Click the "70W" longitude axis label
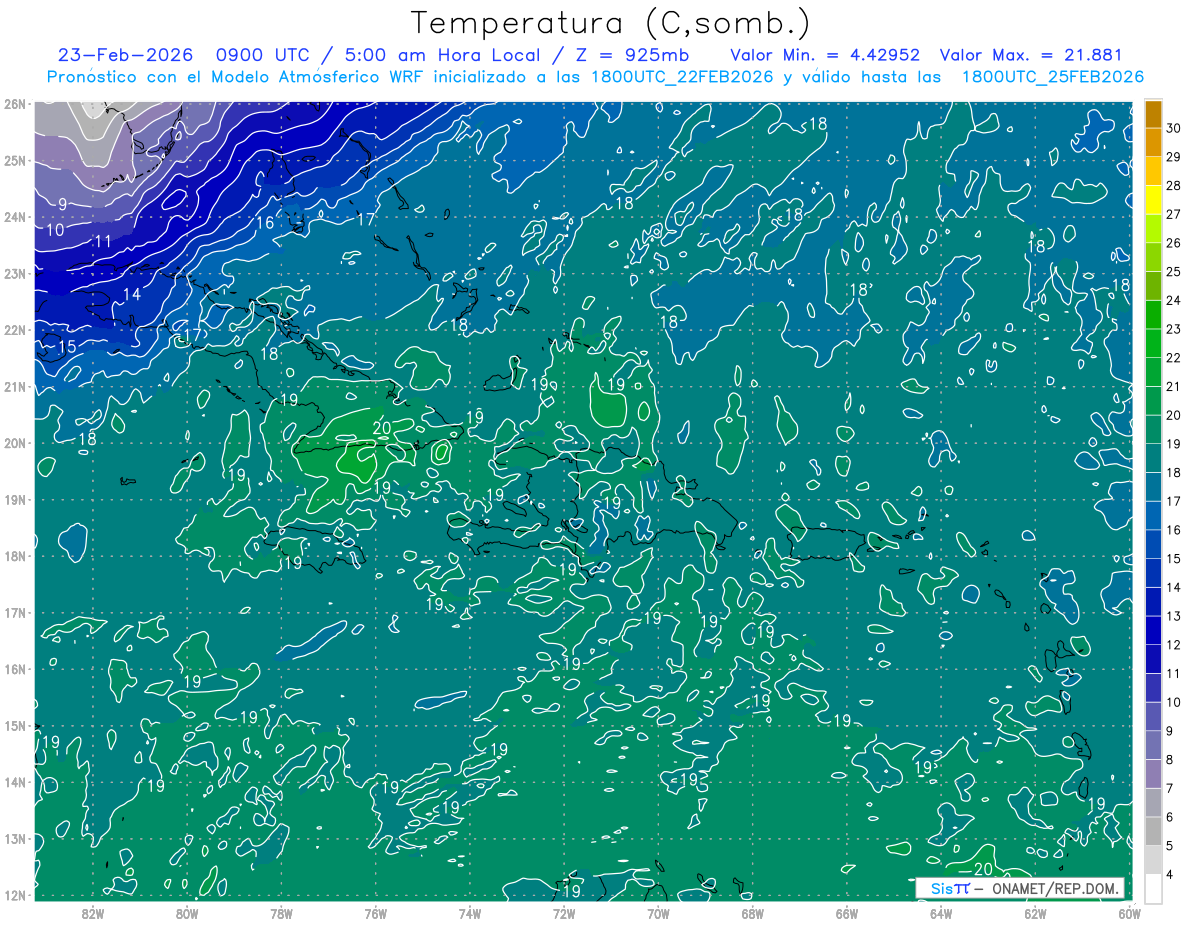This screenshot has height=927, width=1200. point(658,913)
